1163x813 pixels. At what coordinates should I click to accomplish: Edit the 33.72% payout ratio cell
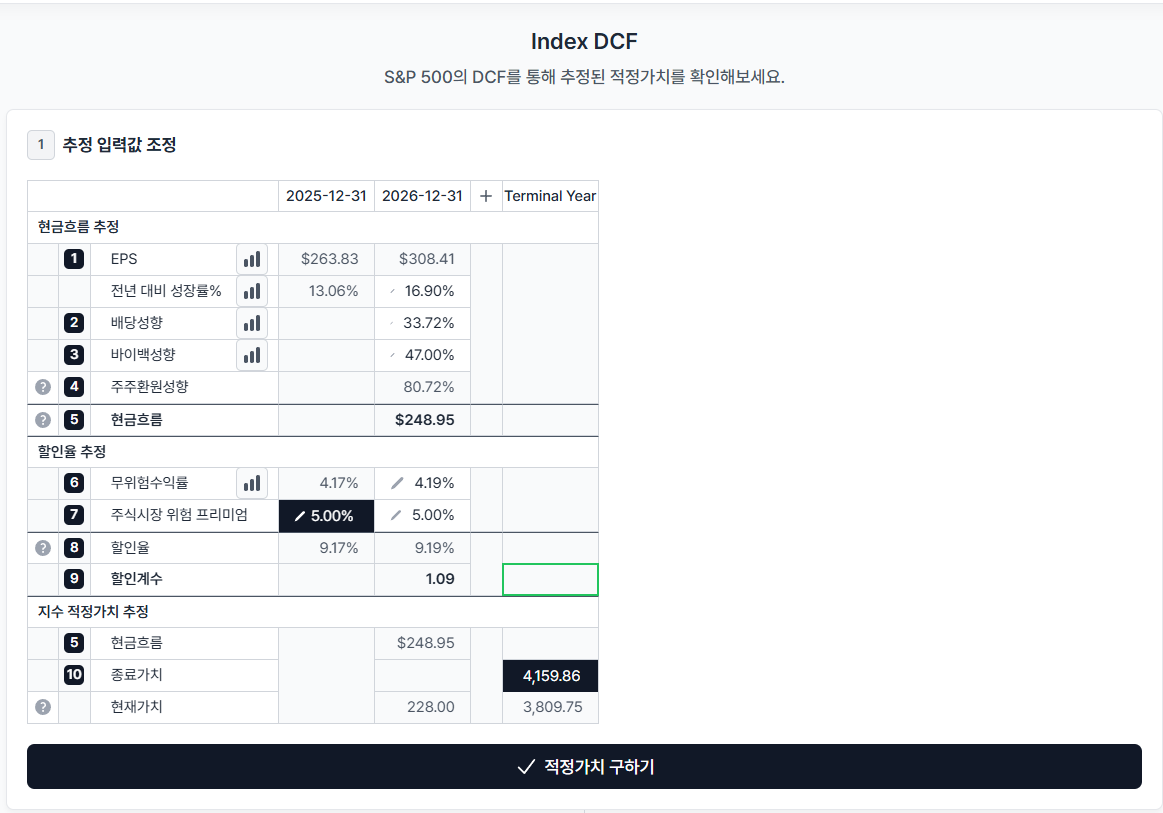point(422,323)
